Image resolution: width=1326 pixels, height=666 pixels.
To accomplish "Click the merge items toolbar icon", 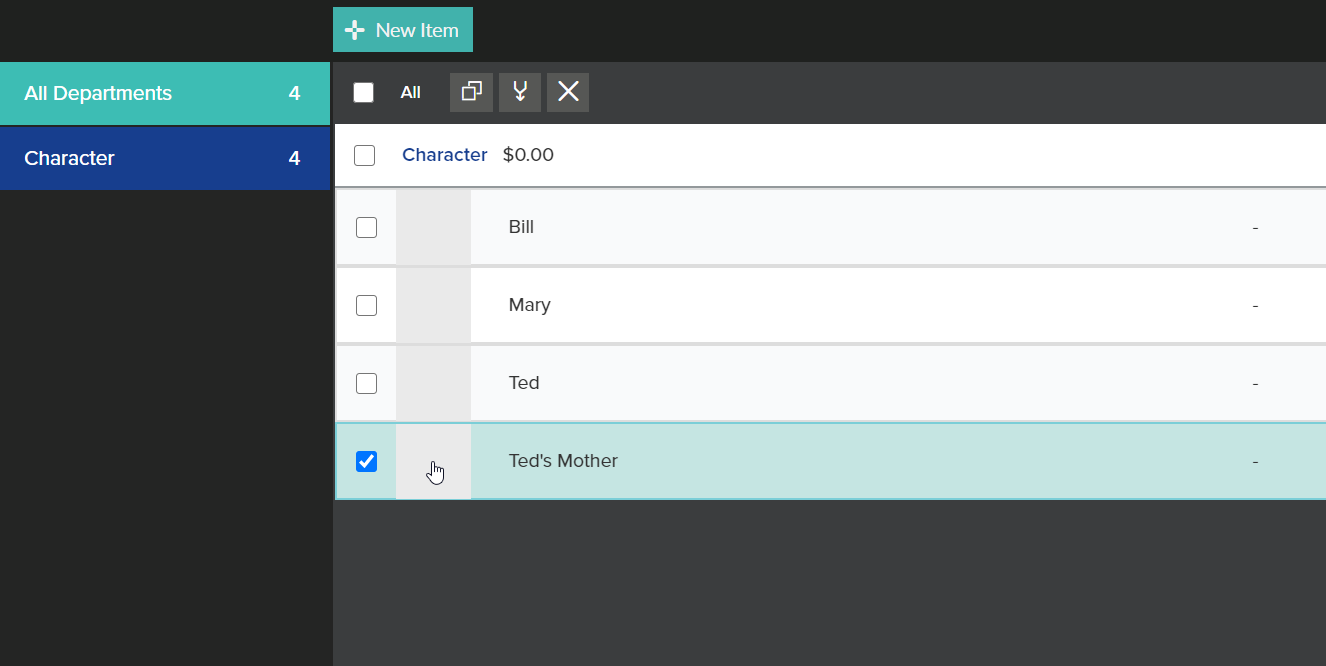I will (x=520, y=92).
